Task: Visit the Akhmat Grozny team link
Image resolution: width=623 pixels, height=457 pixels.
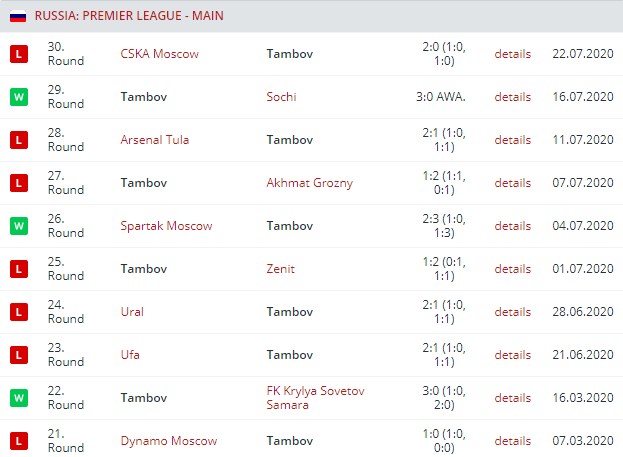Action: coord(309,183)
